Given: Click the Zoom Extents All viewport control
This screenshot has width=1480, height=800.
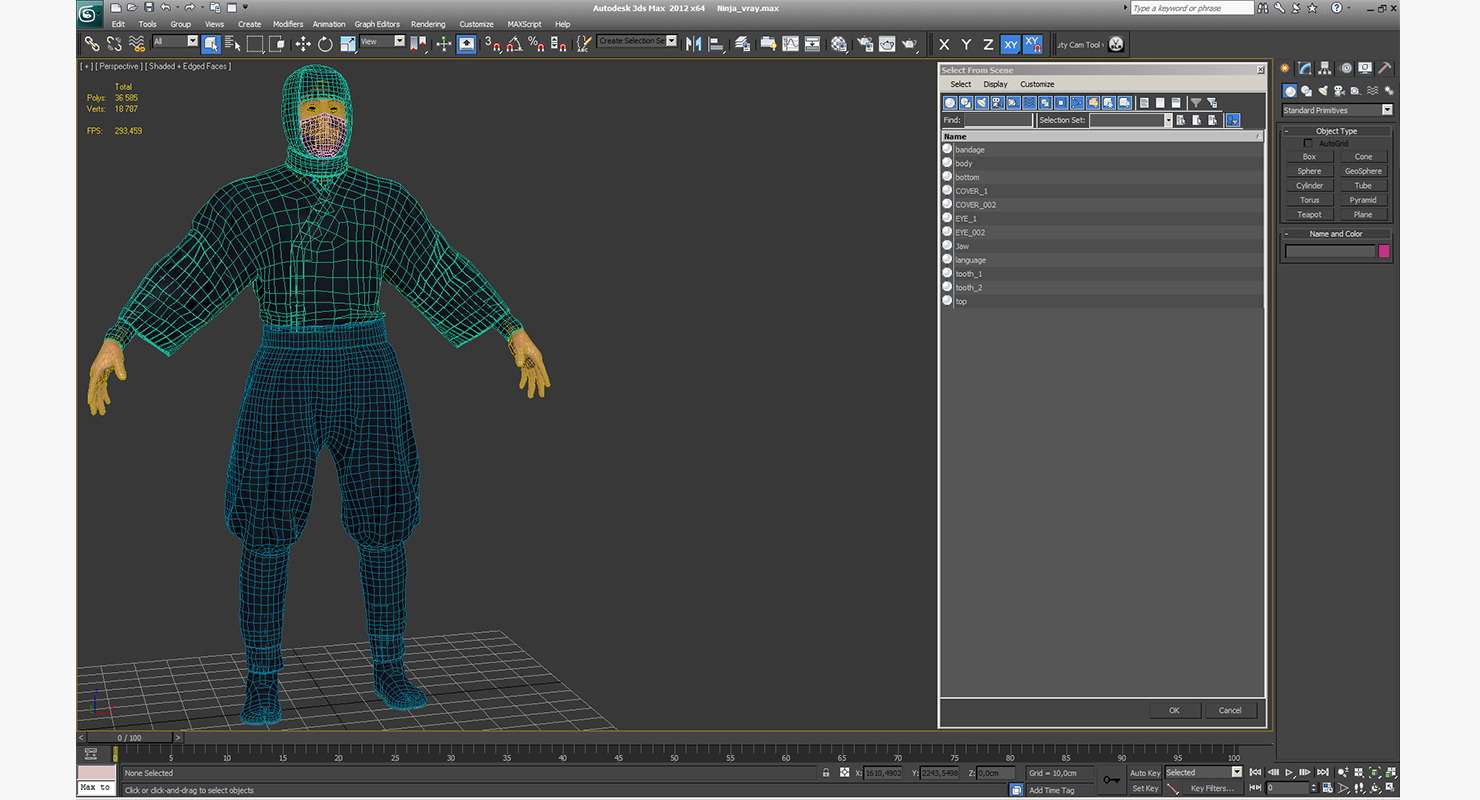Looking at the screenshot, I should click(1392, 772).
